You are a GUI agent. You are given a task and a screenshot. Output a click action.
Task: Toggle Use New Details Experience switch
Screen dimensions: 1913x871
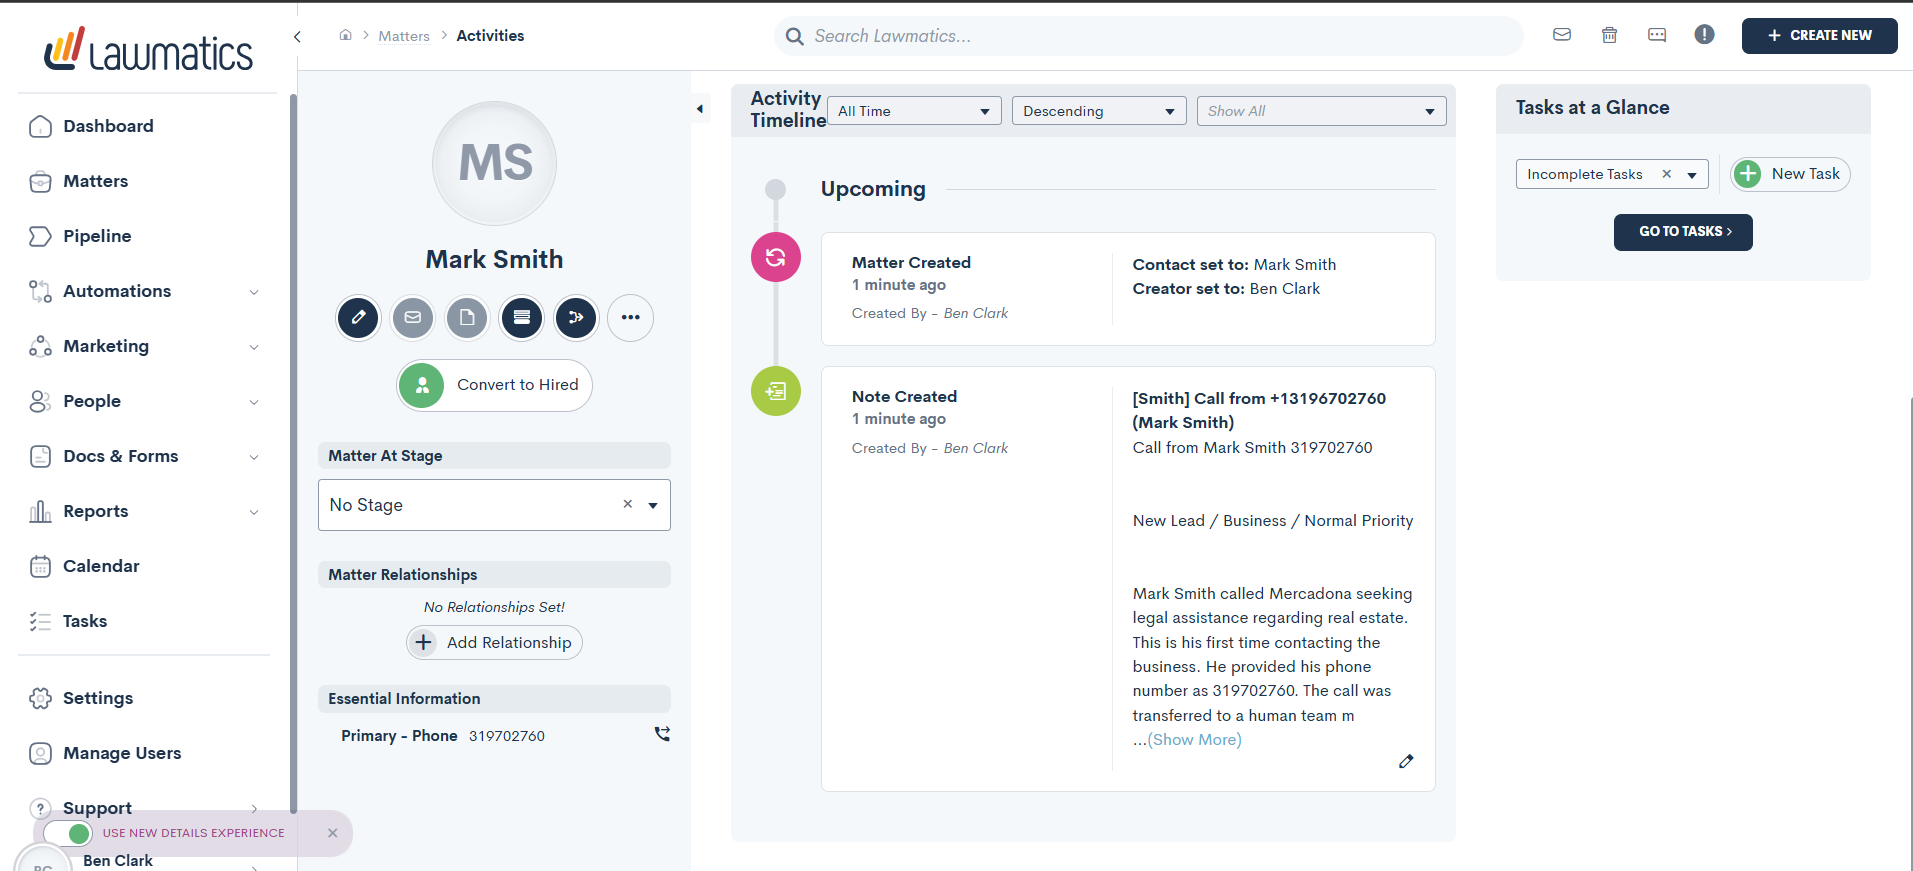(x=68, y=833)
